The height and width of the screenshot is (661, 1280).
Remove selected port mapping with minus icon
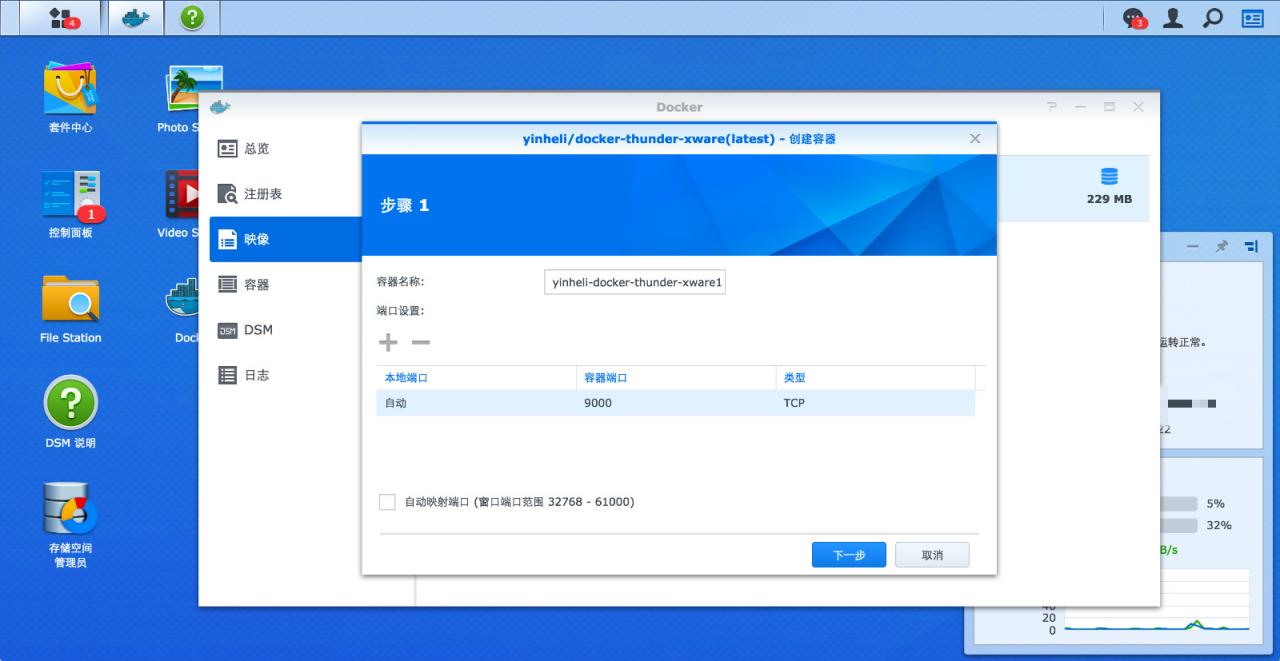tap(421, 342)
